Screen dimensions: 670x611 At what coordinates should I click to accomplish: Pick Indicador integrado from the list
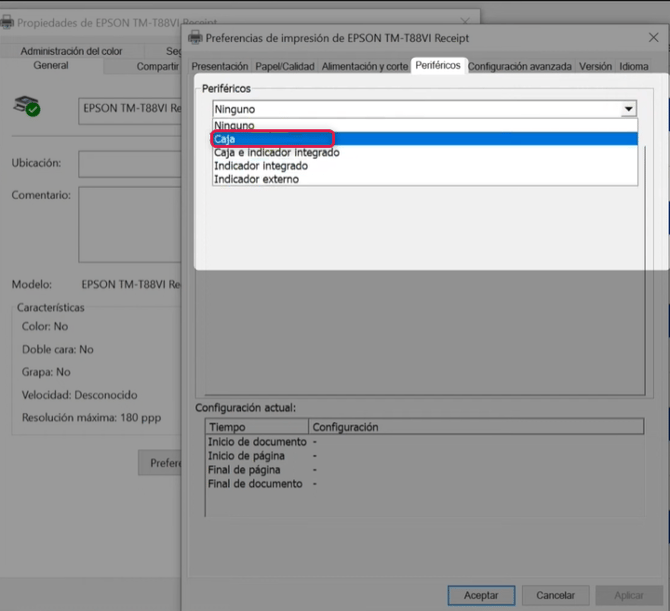(425, 166)
